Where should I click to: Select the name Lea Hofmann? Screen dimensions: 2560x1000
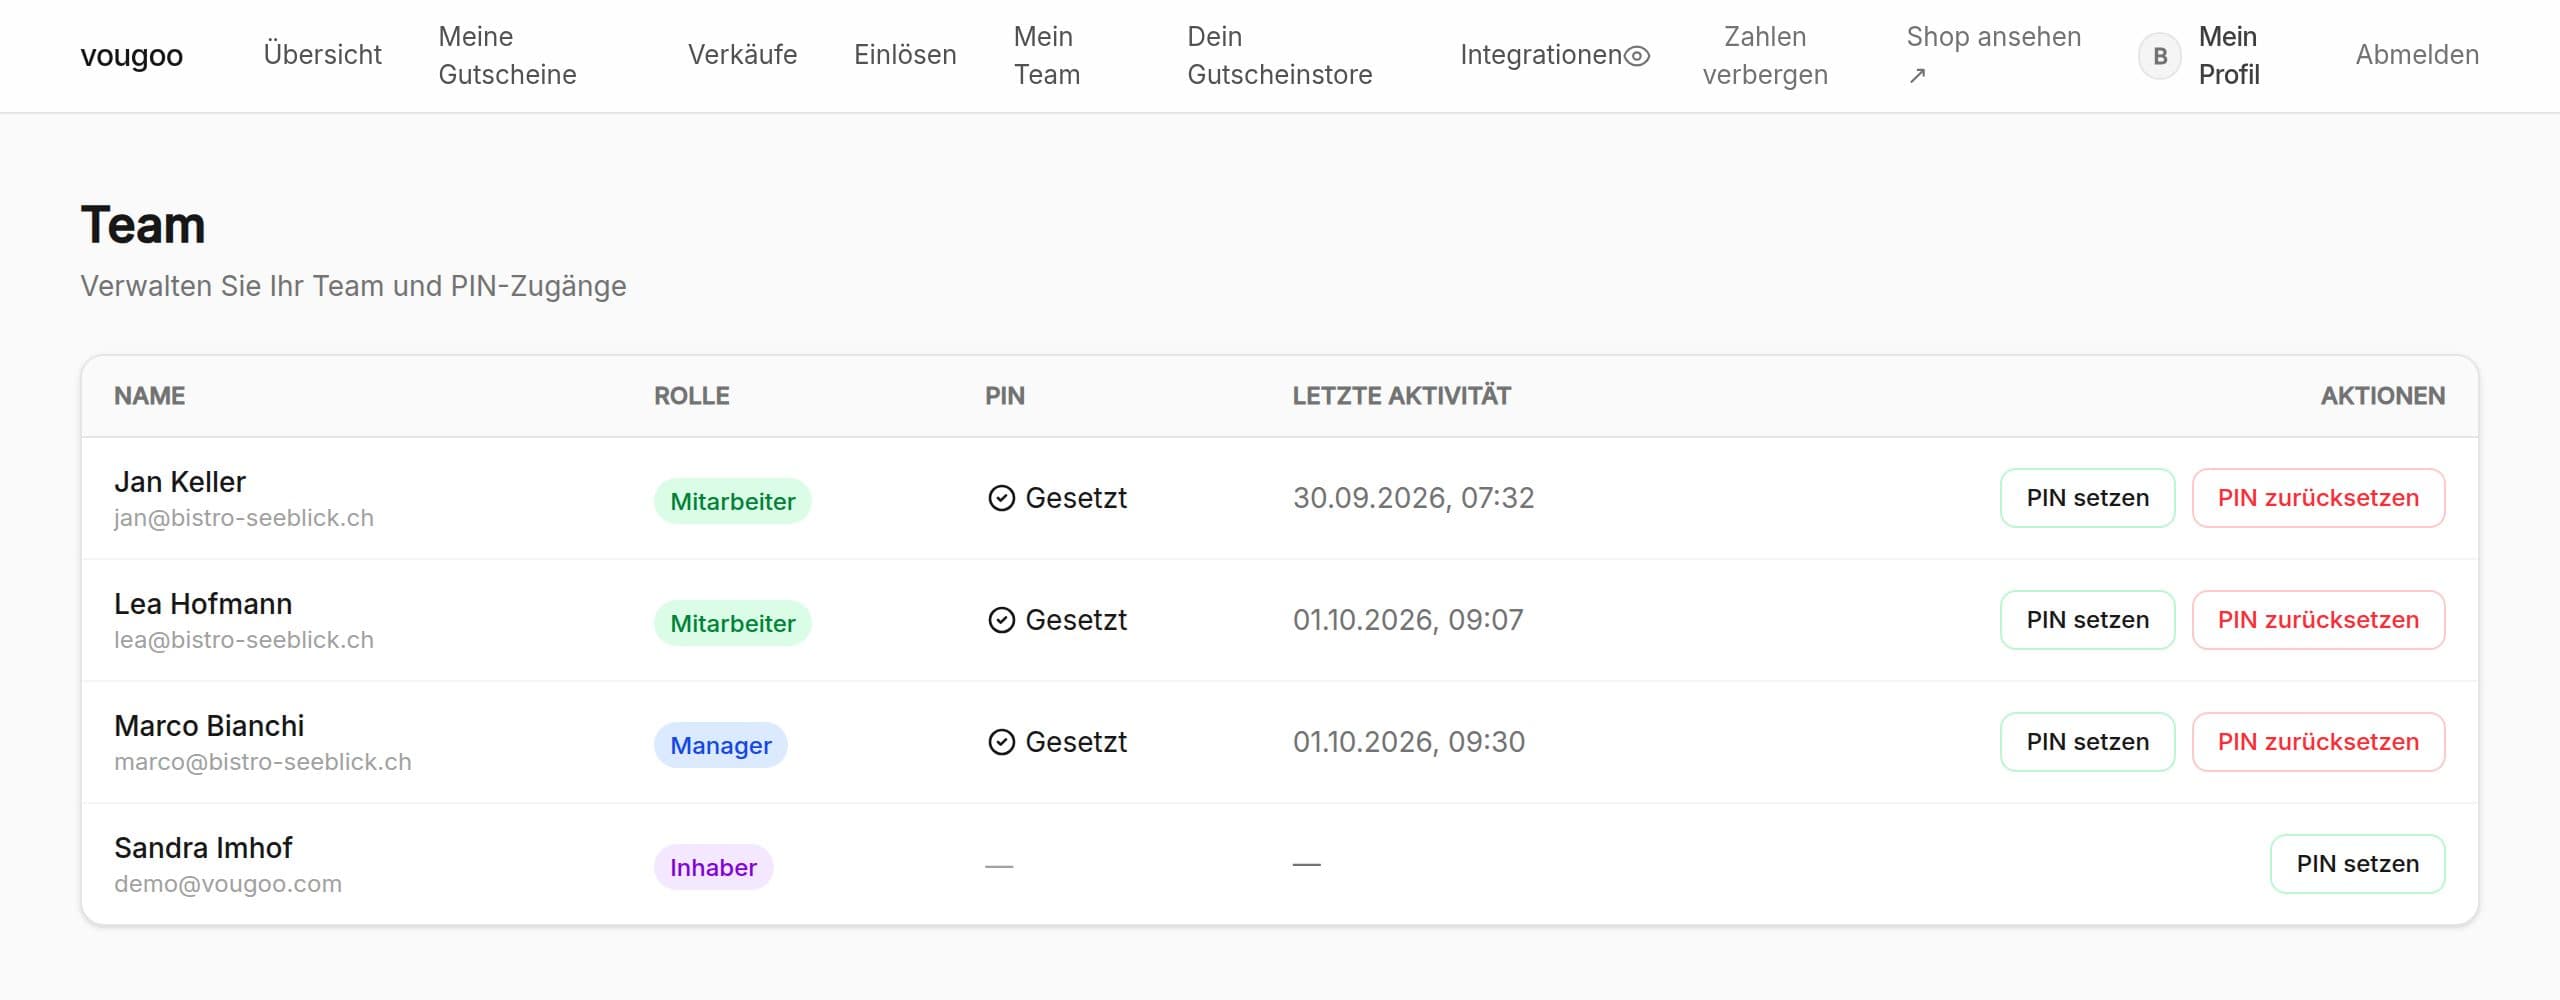pos(203,604)
